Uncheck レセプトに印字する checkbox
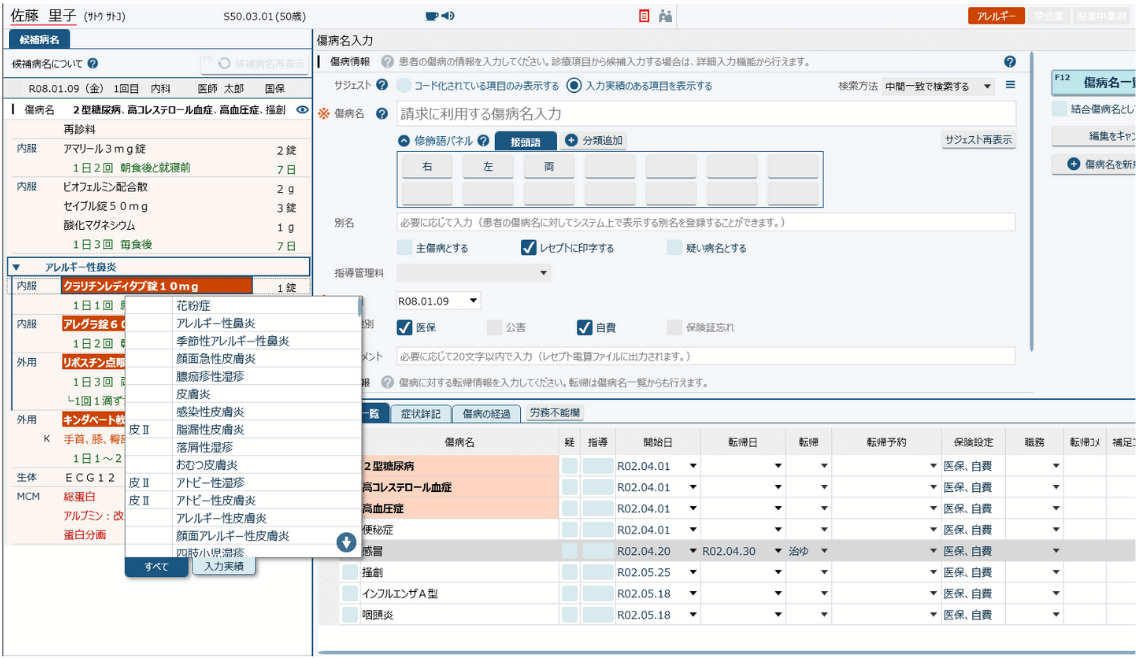Viewport: 1136px width, 658px height. (529, 248)
